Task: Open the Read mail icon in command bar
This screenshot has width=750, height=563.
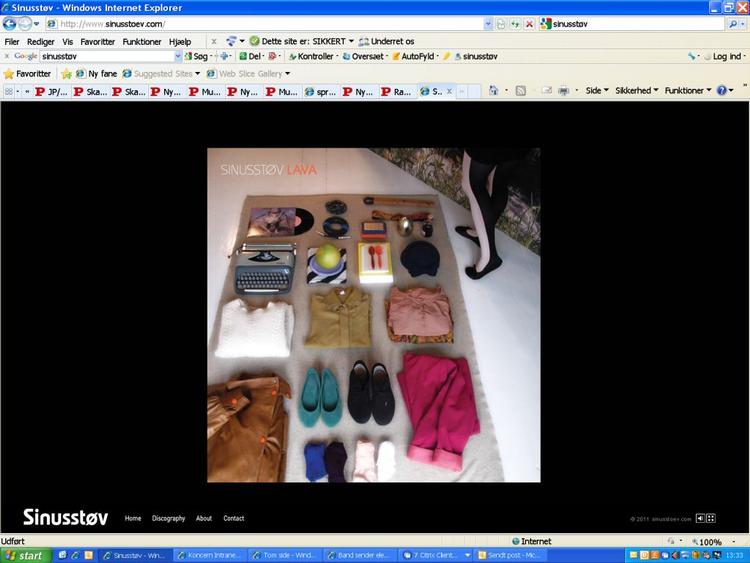Action: (x=547, y=90)
